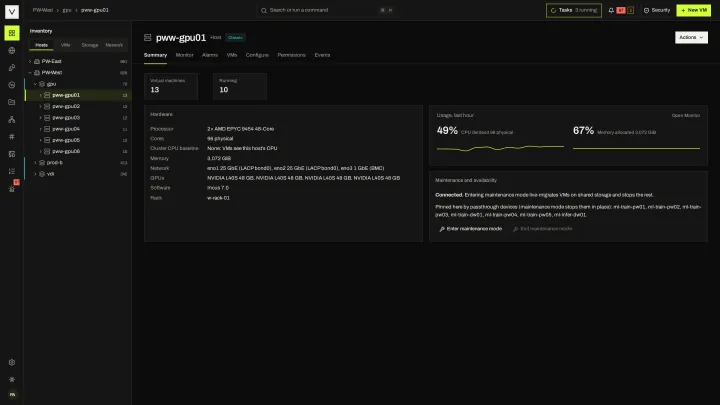
Task: Click the folder icon in the left sidebar
Action: (x=12, y=102)
